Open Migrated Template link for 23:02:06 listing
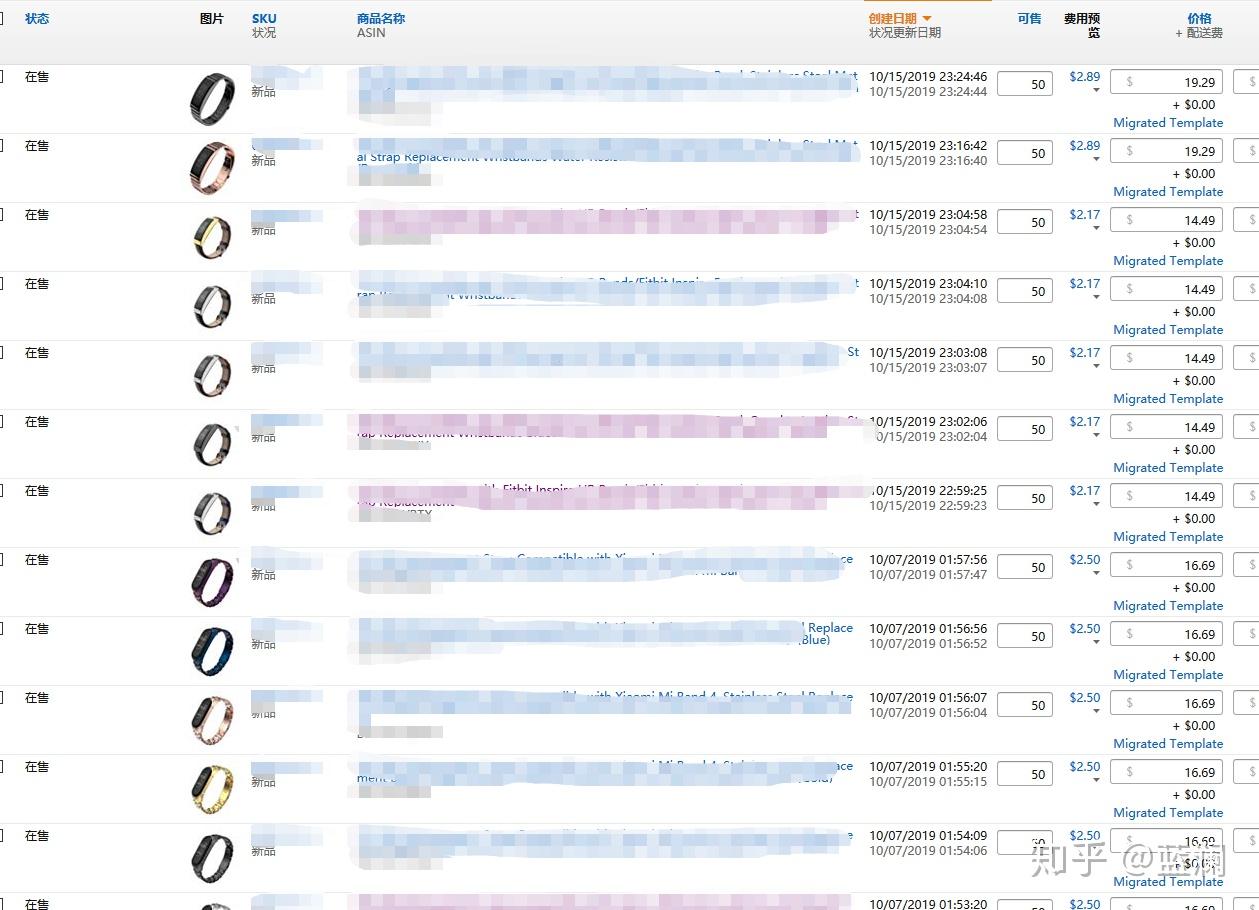Viewport: 1259px width, 910px height. pyautogui.click(x=1168, y=468)
